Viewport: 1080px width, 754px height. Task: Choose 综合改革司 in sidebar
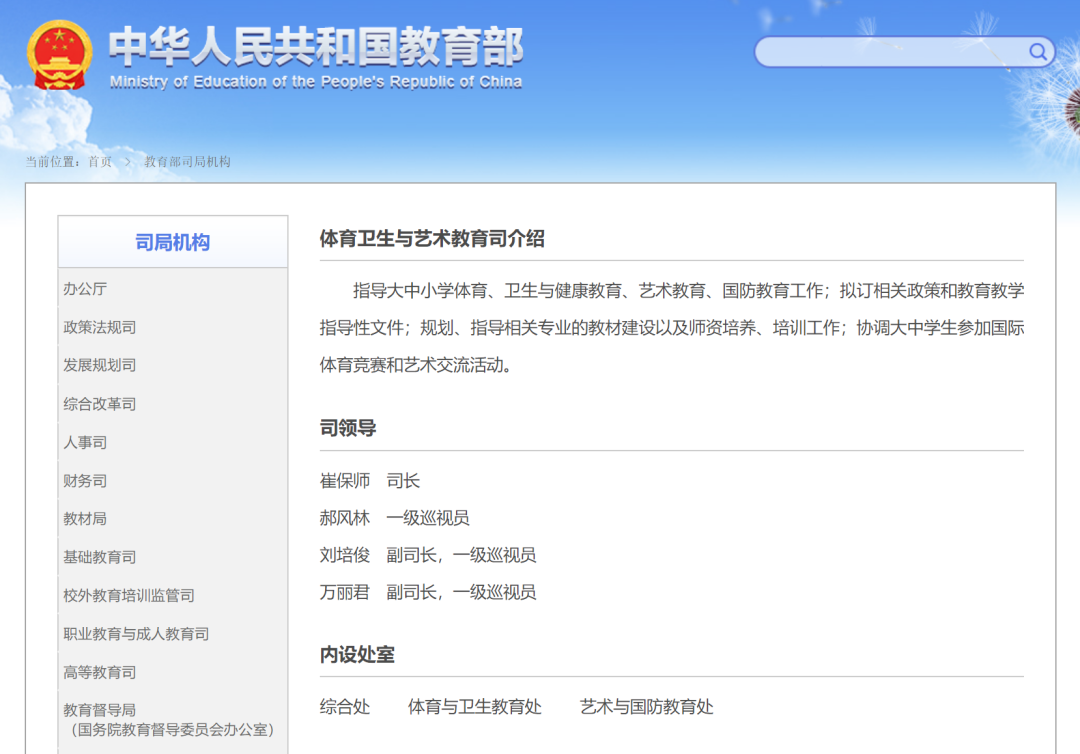(100, 404)
